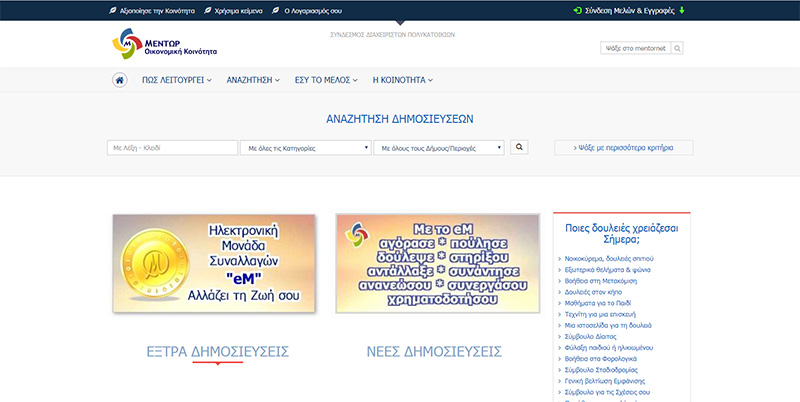
Task: Click Σύμβουλο Δίαιτας
Action: 590,337
